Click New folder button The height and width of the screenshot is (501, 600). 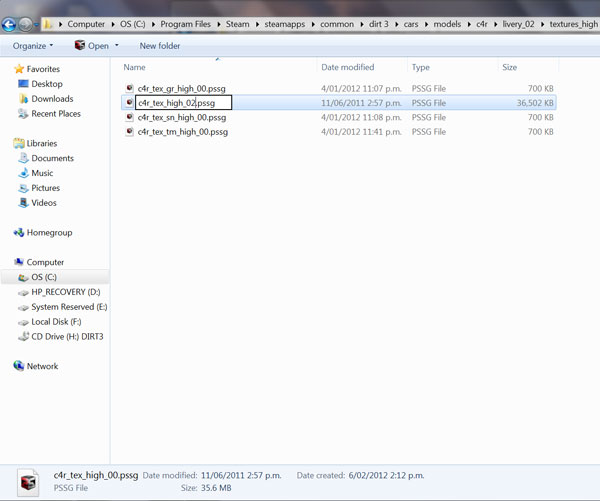(x=160, y=46)
